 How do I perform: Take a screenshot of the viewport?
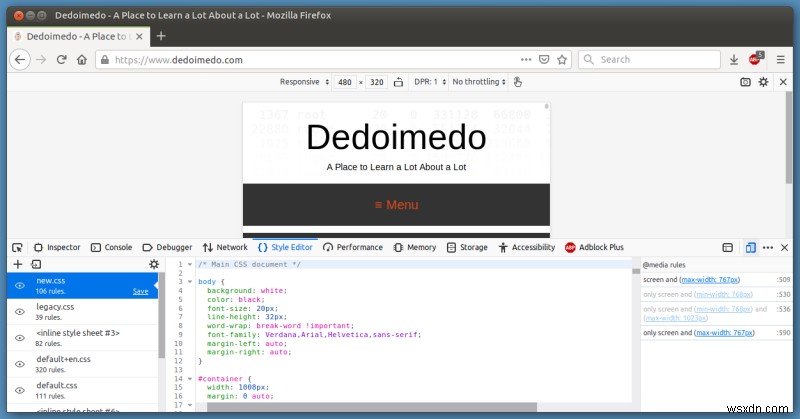coord(745,82)
